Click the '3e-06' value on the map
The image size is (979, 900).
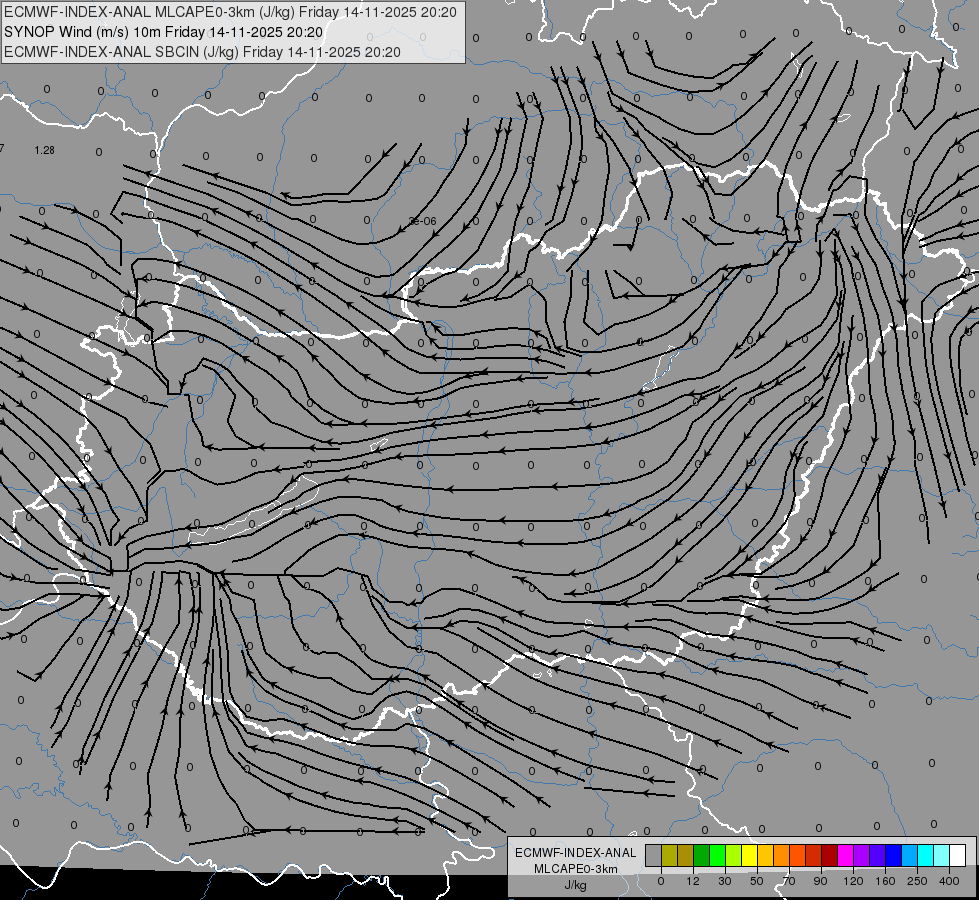click(423, 221)
